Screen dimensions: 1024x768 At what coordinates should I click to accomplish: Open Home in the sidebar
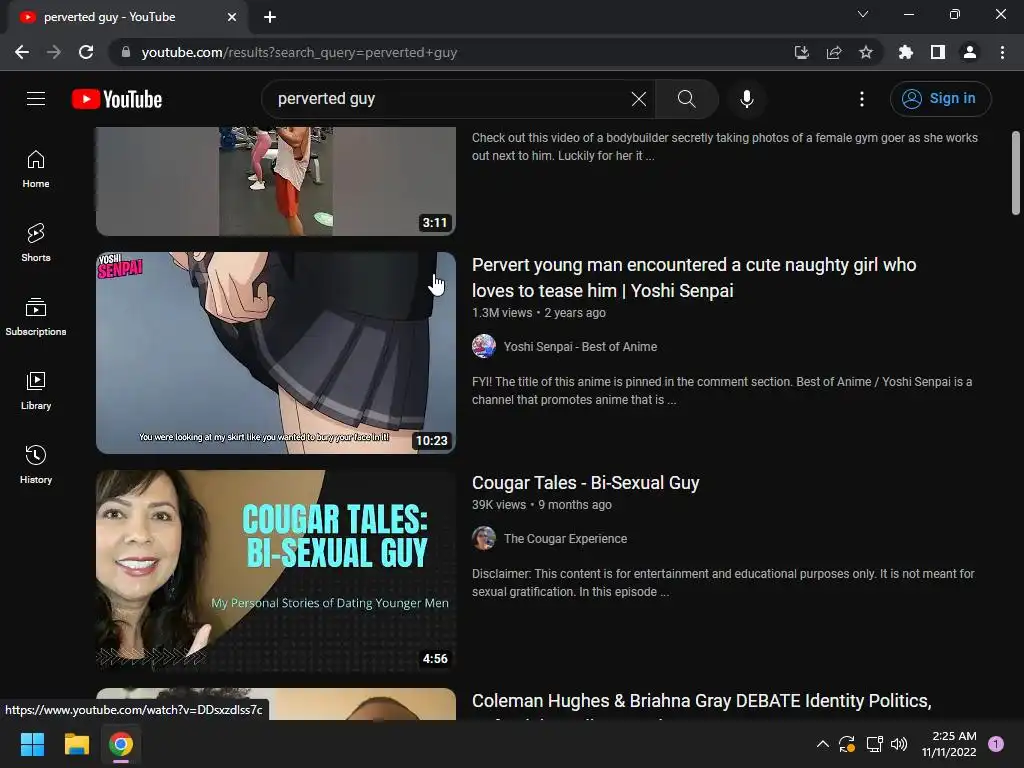[36, 169]
